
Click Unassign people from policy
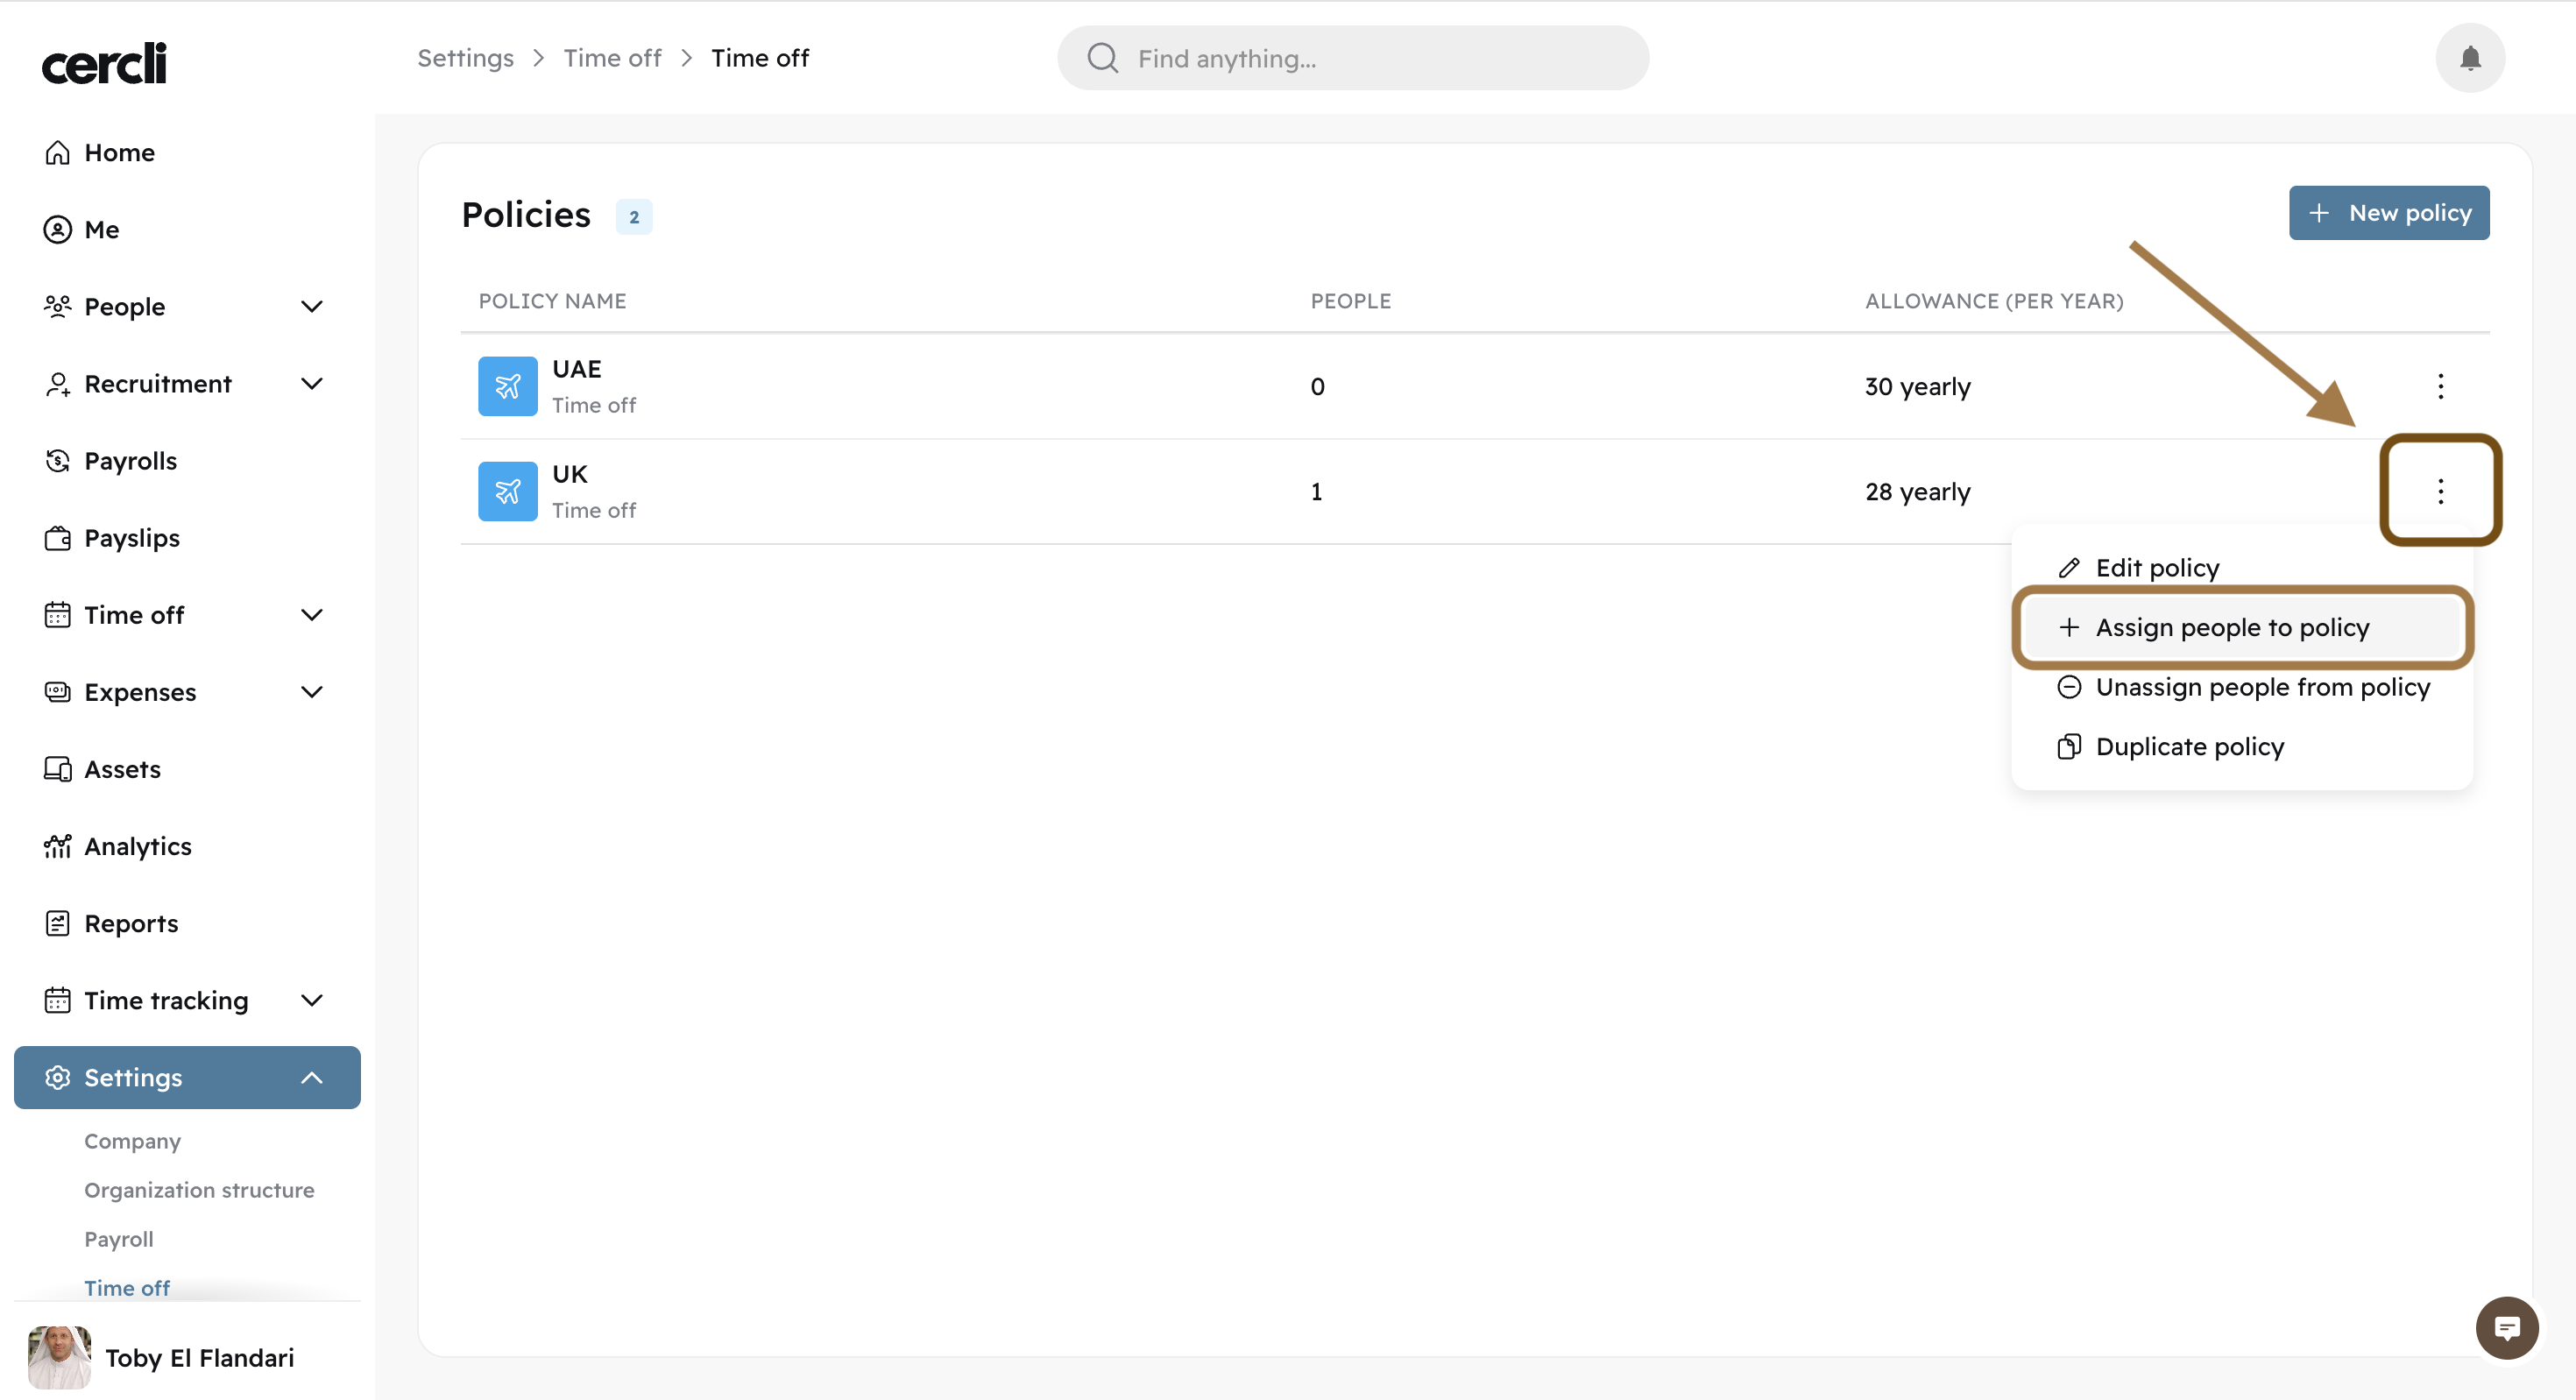[2262, 687]
